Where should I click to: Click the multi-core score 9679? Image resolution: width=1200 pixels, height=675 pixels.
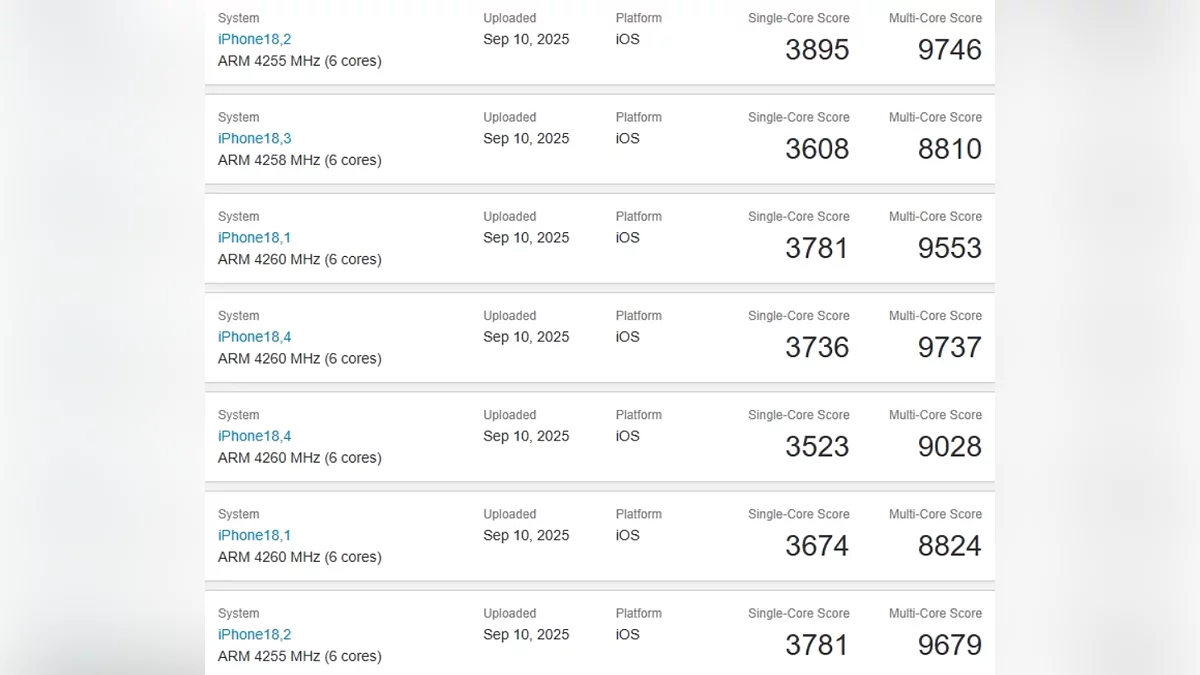click(949, 645)
